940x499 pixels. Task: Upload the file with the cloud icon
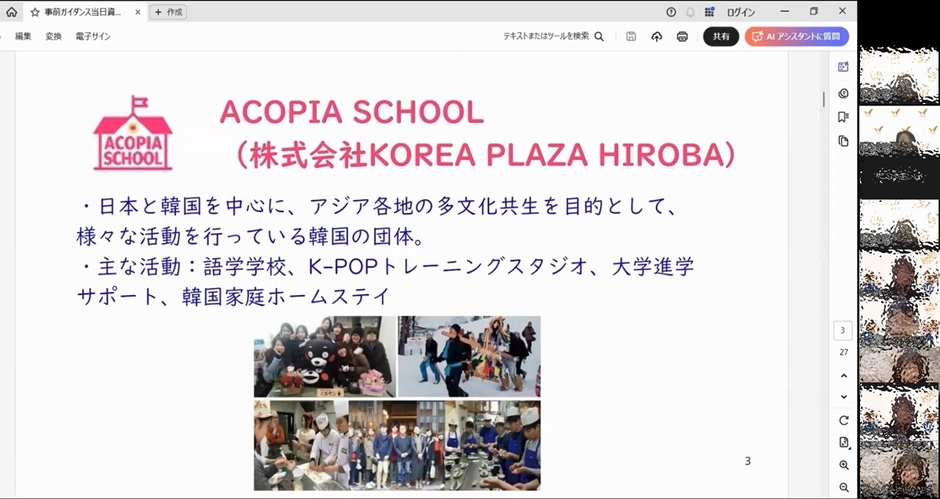[x=656, y=37]
